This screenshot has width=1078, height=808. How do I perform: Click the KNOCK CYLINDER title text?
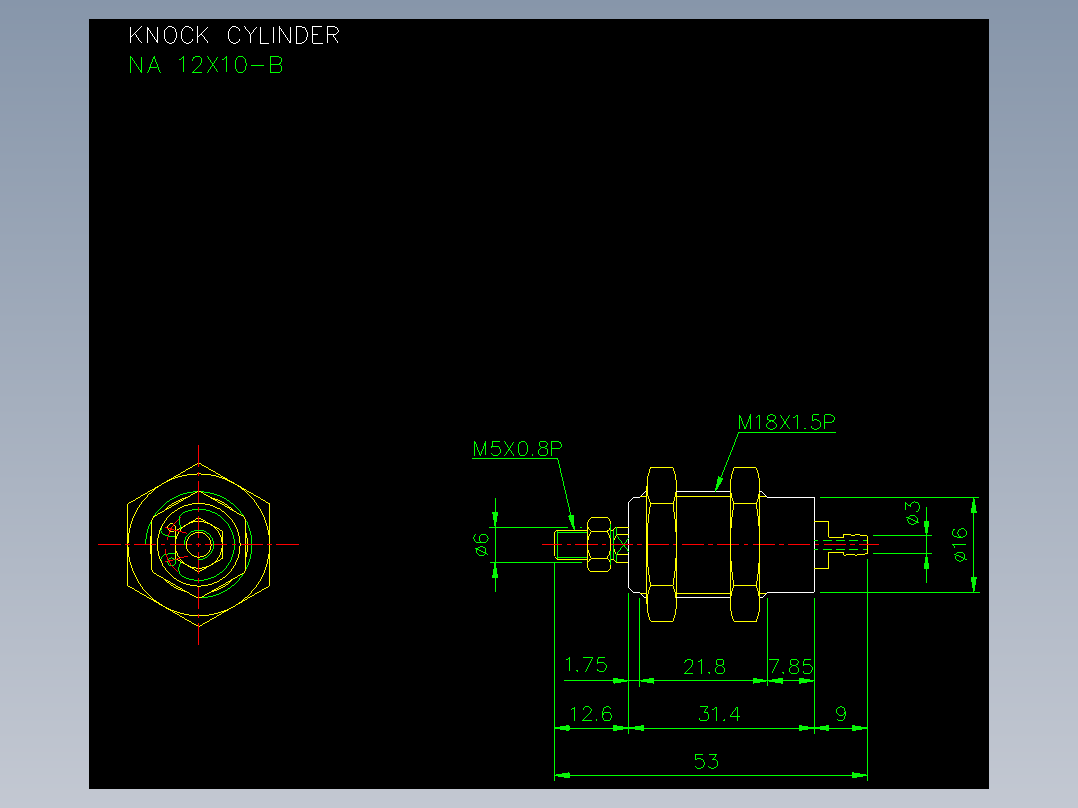point(234,35)
